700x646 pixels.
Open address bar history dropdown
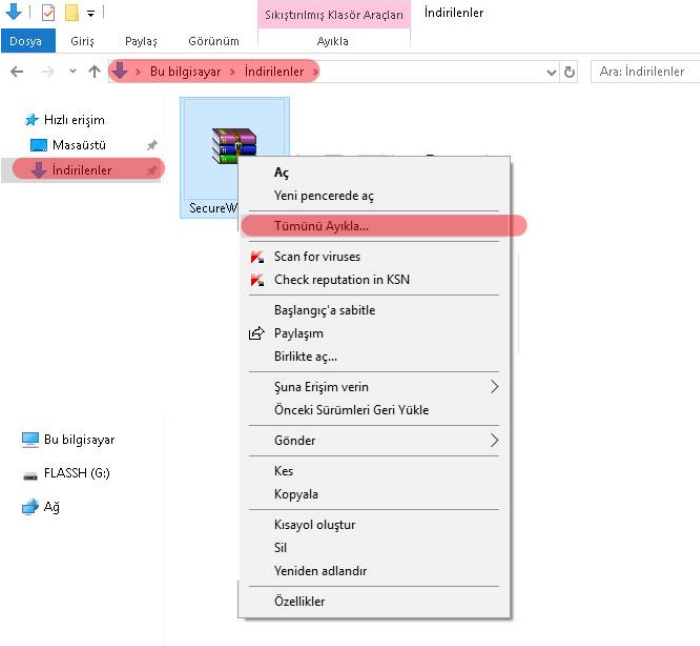click(552, 72)
